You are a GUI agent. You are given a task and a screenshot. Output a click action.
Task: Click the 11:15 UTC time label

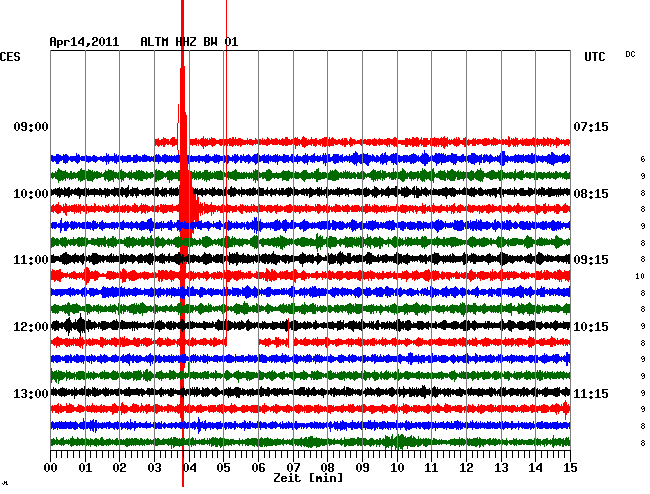(x=591, y=393)
